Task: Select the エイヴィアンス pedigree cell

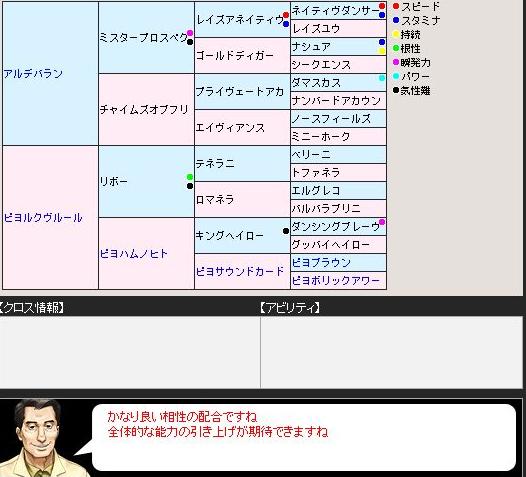Action: (x=242, y=128)
